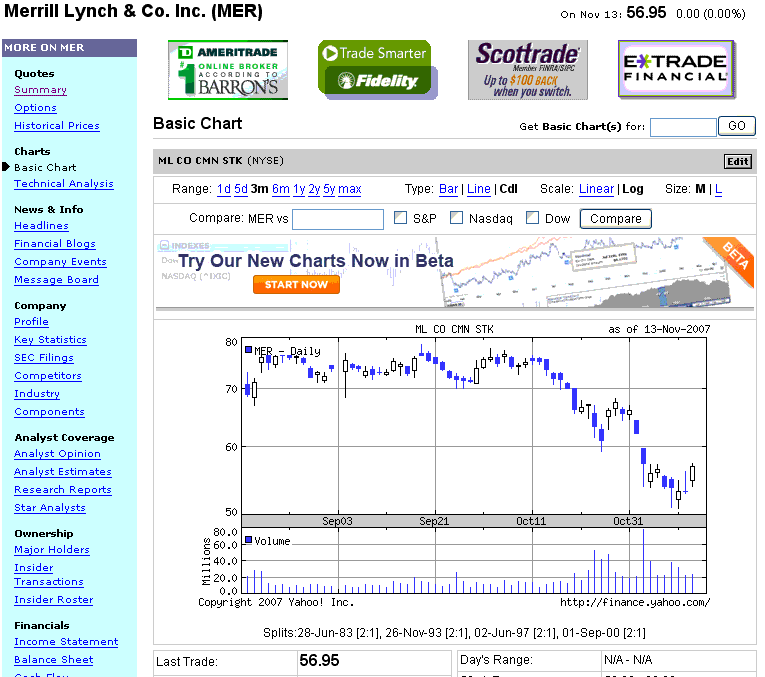
Task: Open Company Events
Action: click(60, 262)
